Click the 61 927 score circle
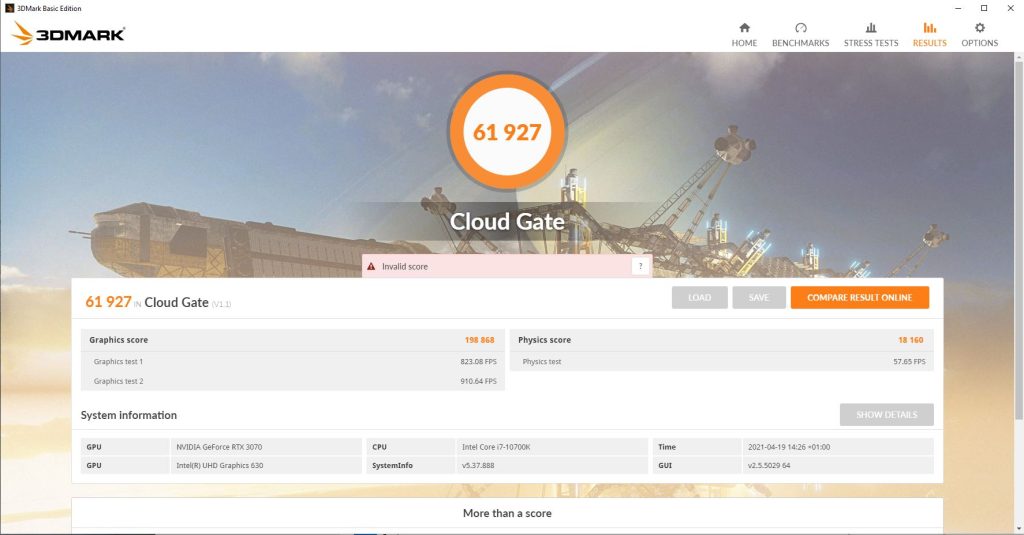 [x=507, y=132]
